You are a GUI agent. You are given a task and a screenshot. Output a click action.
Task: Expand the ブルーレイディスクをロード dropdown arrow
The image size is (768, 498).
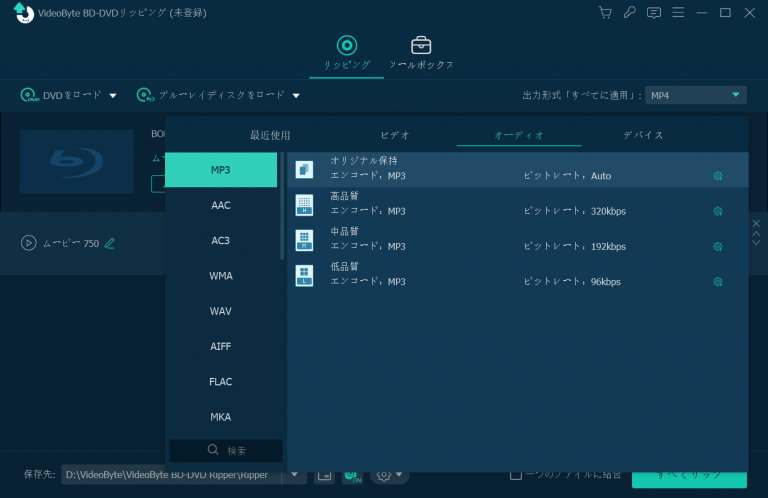[x=296, y=96]
